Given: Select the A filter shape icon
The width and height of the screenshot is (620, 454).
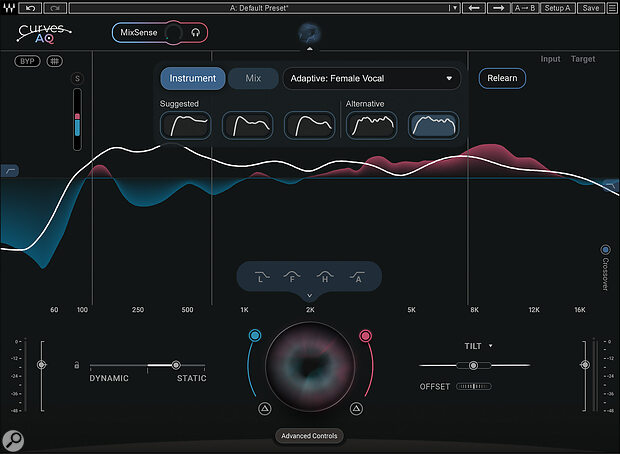Looking at the screenshot, I should pyautogui.click(x=355, y=277).
